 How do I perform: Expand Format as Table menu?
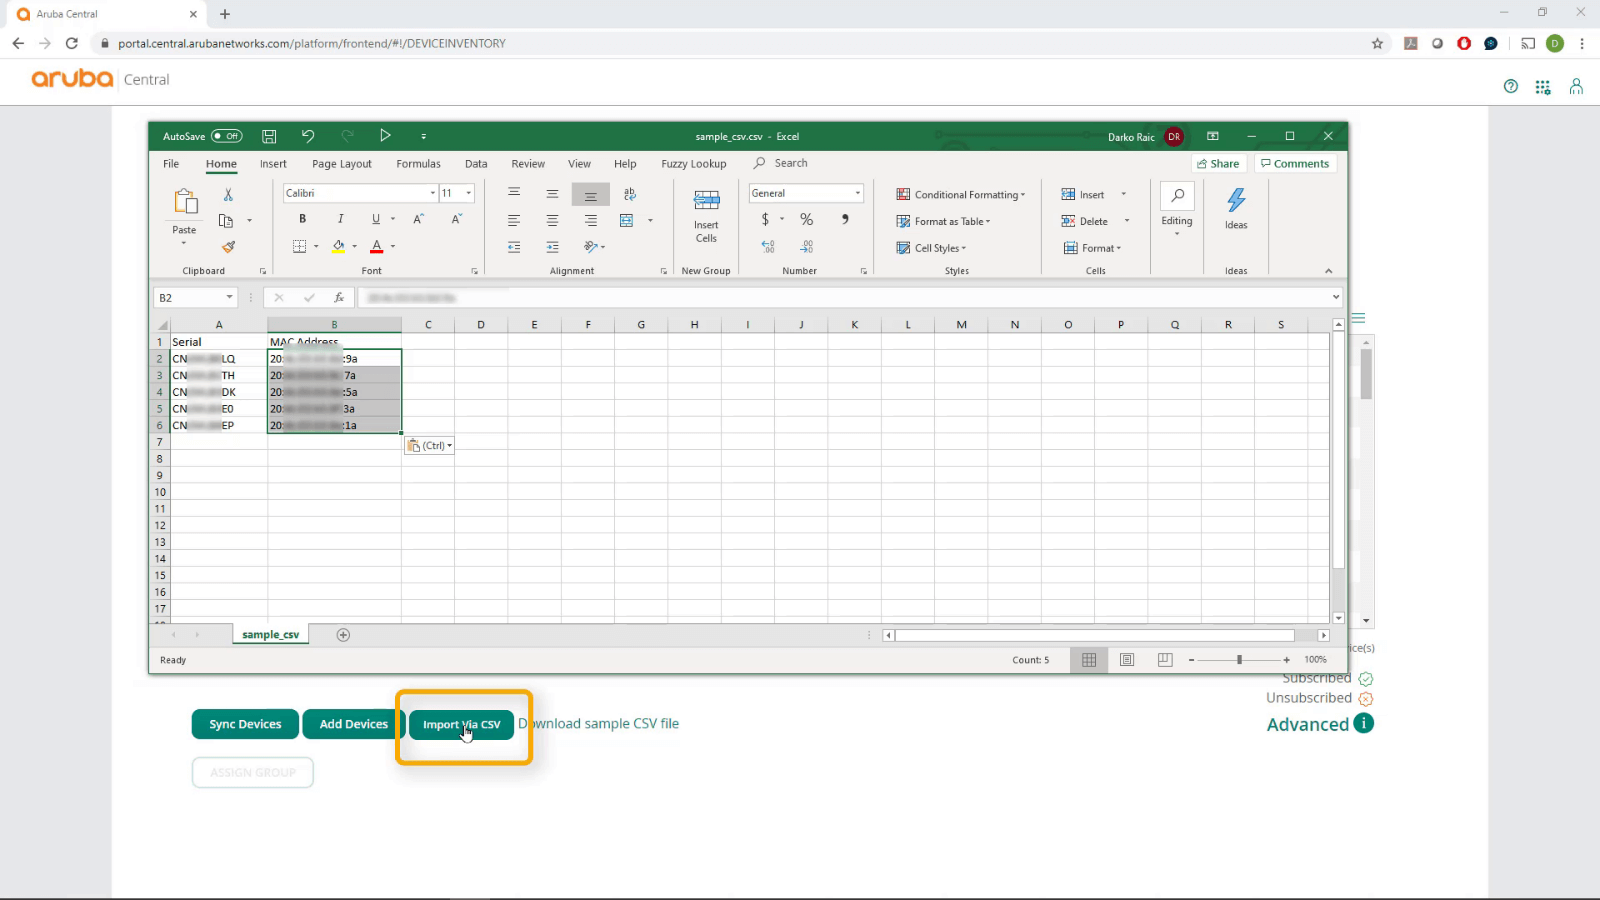click(943, 222)
